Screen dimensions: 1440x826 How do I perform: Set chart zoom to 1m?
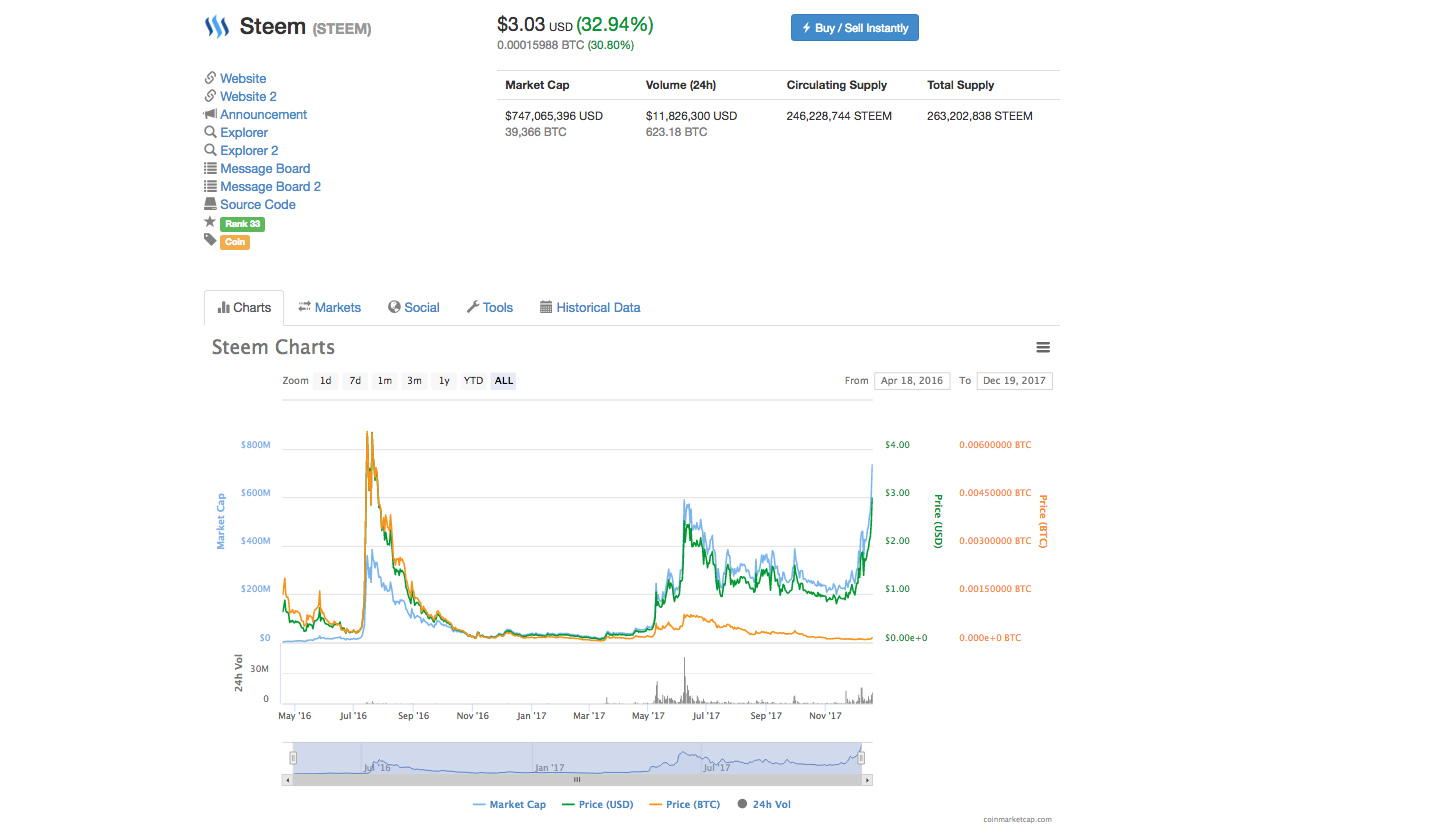click(385, 381)
